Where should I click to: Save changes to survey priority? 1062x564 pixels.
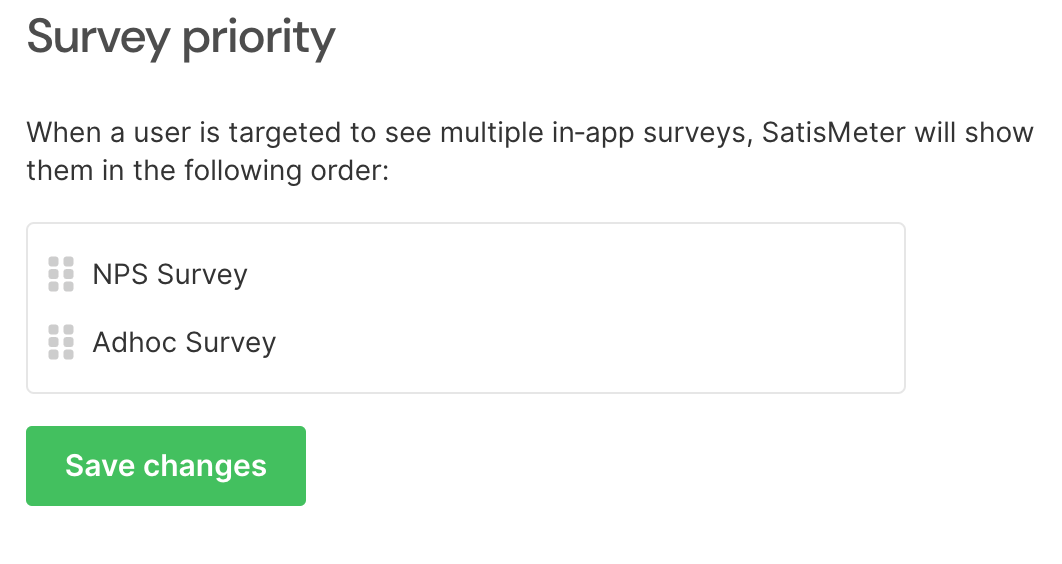click(166, 466)
